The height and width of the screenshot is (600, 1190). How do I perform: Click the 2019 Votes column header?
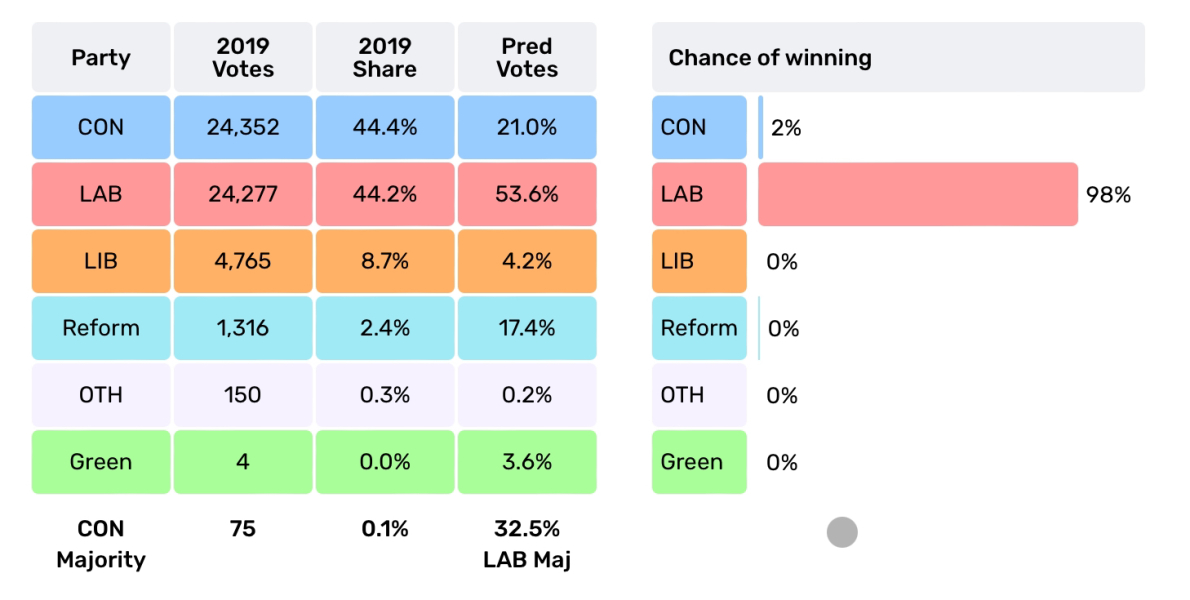243,57
